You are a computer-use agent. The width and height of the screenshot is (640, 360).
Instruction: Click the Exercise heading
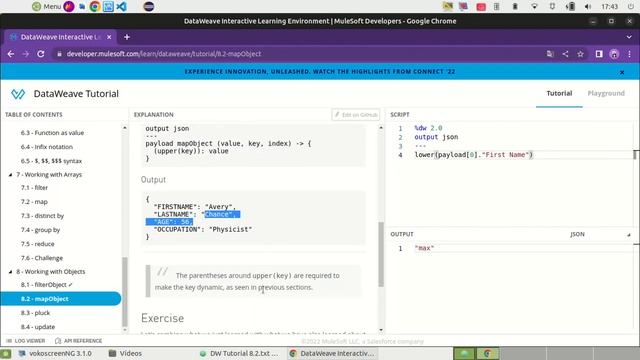coord(162,318)
